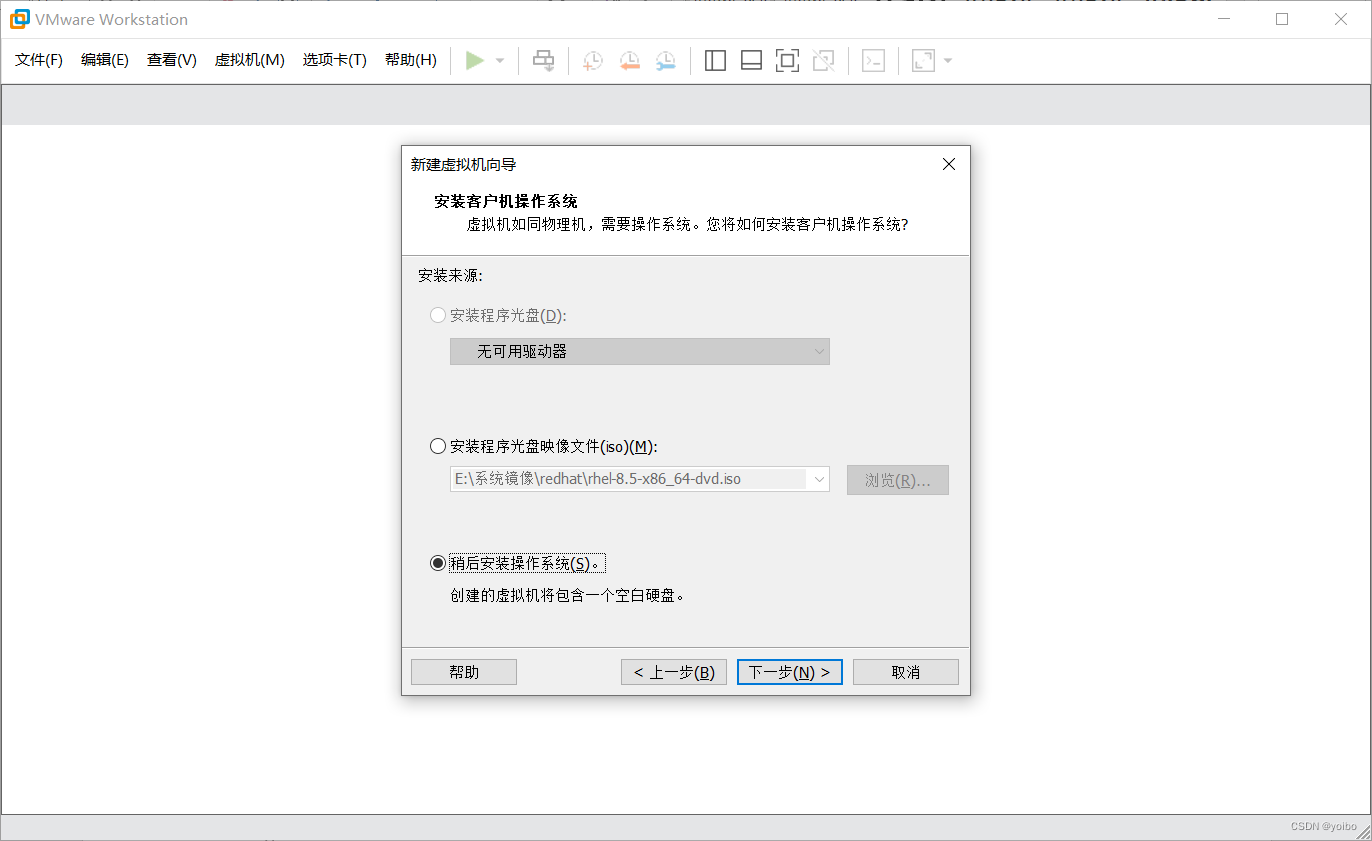Open the 编辑(E) menu
Screen dimensions: 1372x841
[x=105, y=60]
